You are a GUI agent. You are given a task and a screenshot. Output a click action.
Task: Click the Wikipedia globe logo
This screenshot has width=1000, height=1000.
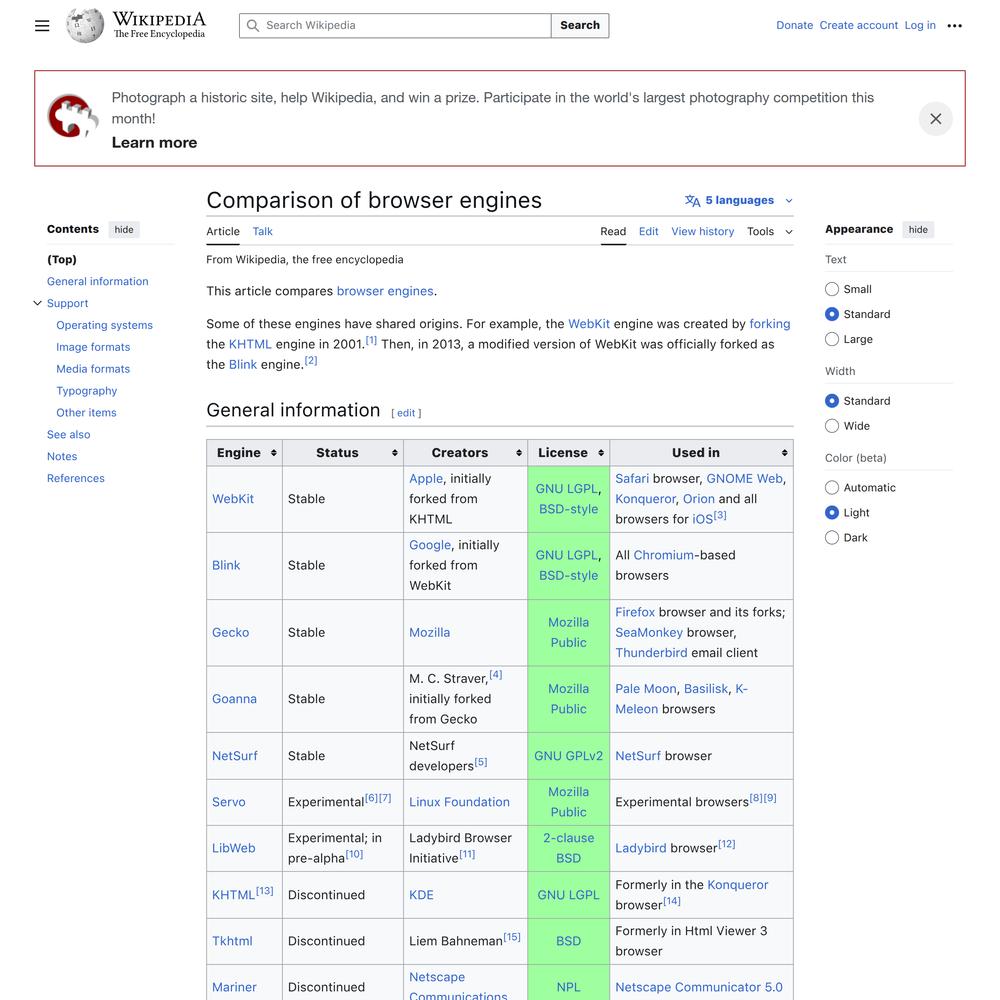point(85,26)
